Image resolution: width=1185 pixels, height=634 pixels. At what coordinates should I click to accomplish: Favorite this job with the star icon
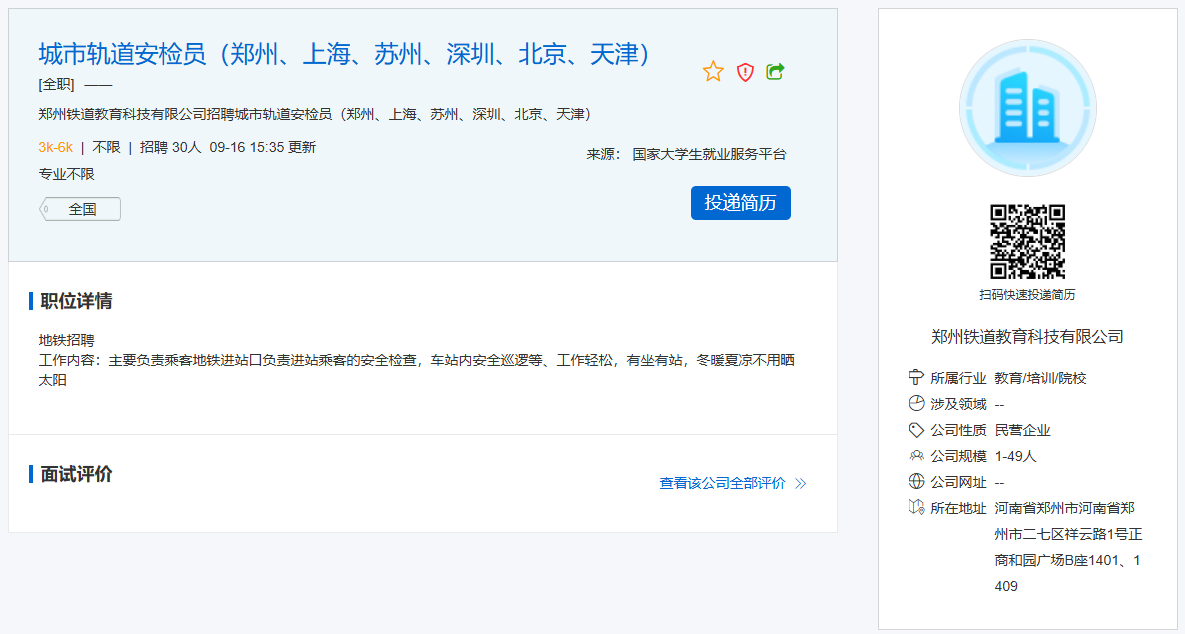[713, 72]
